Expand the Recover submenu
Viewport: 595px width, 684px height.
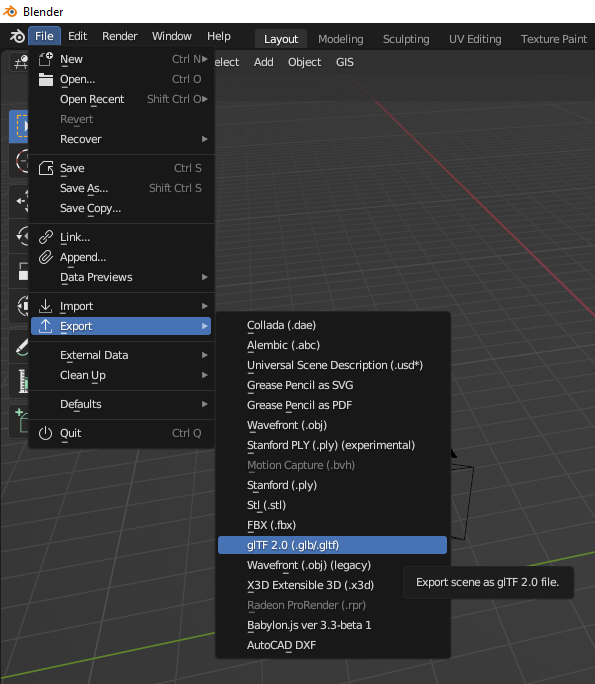(x=205, y=139)
